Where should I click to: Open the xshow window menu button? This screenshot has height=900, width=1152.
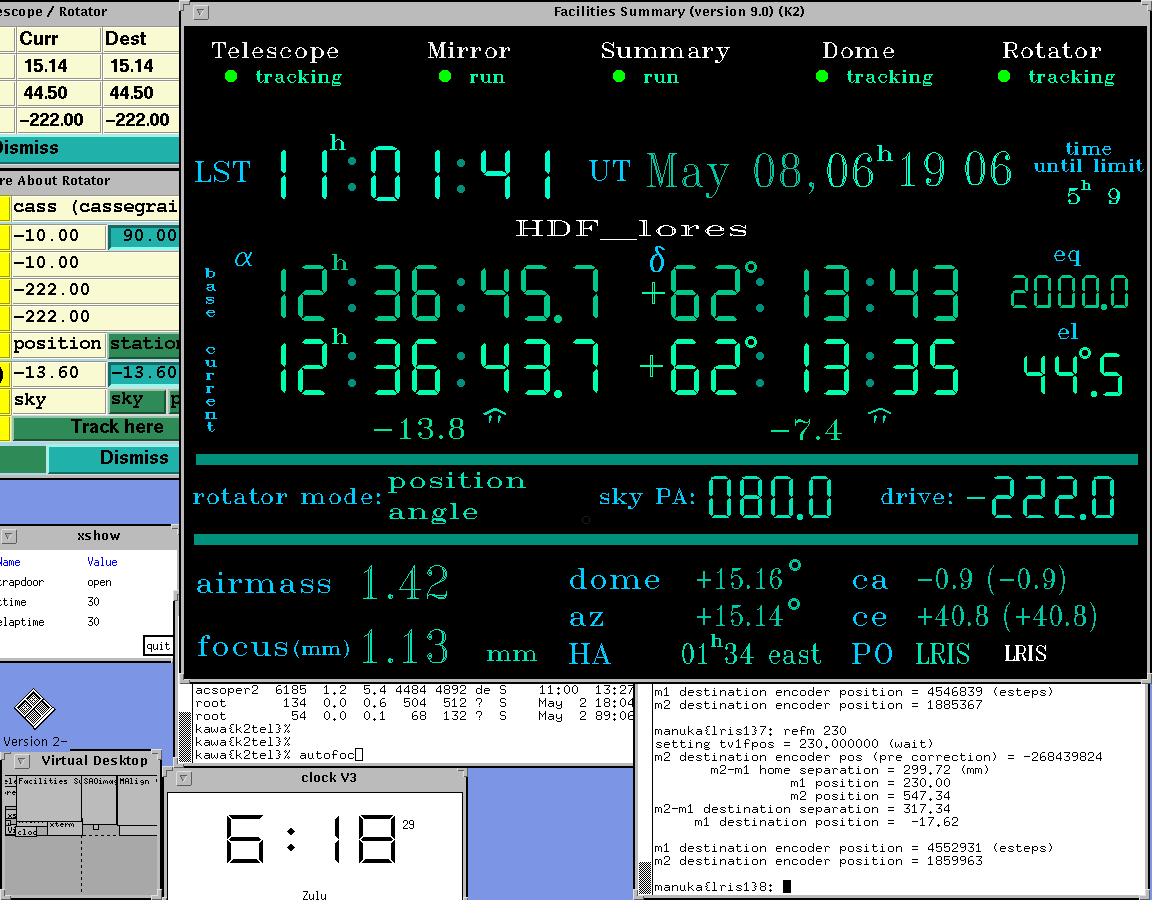click(x=9, y=536)
